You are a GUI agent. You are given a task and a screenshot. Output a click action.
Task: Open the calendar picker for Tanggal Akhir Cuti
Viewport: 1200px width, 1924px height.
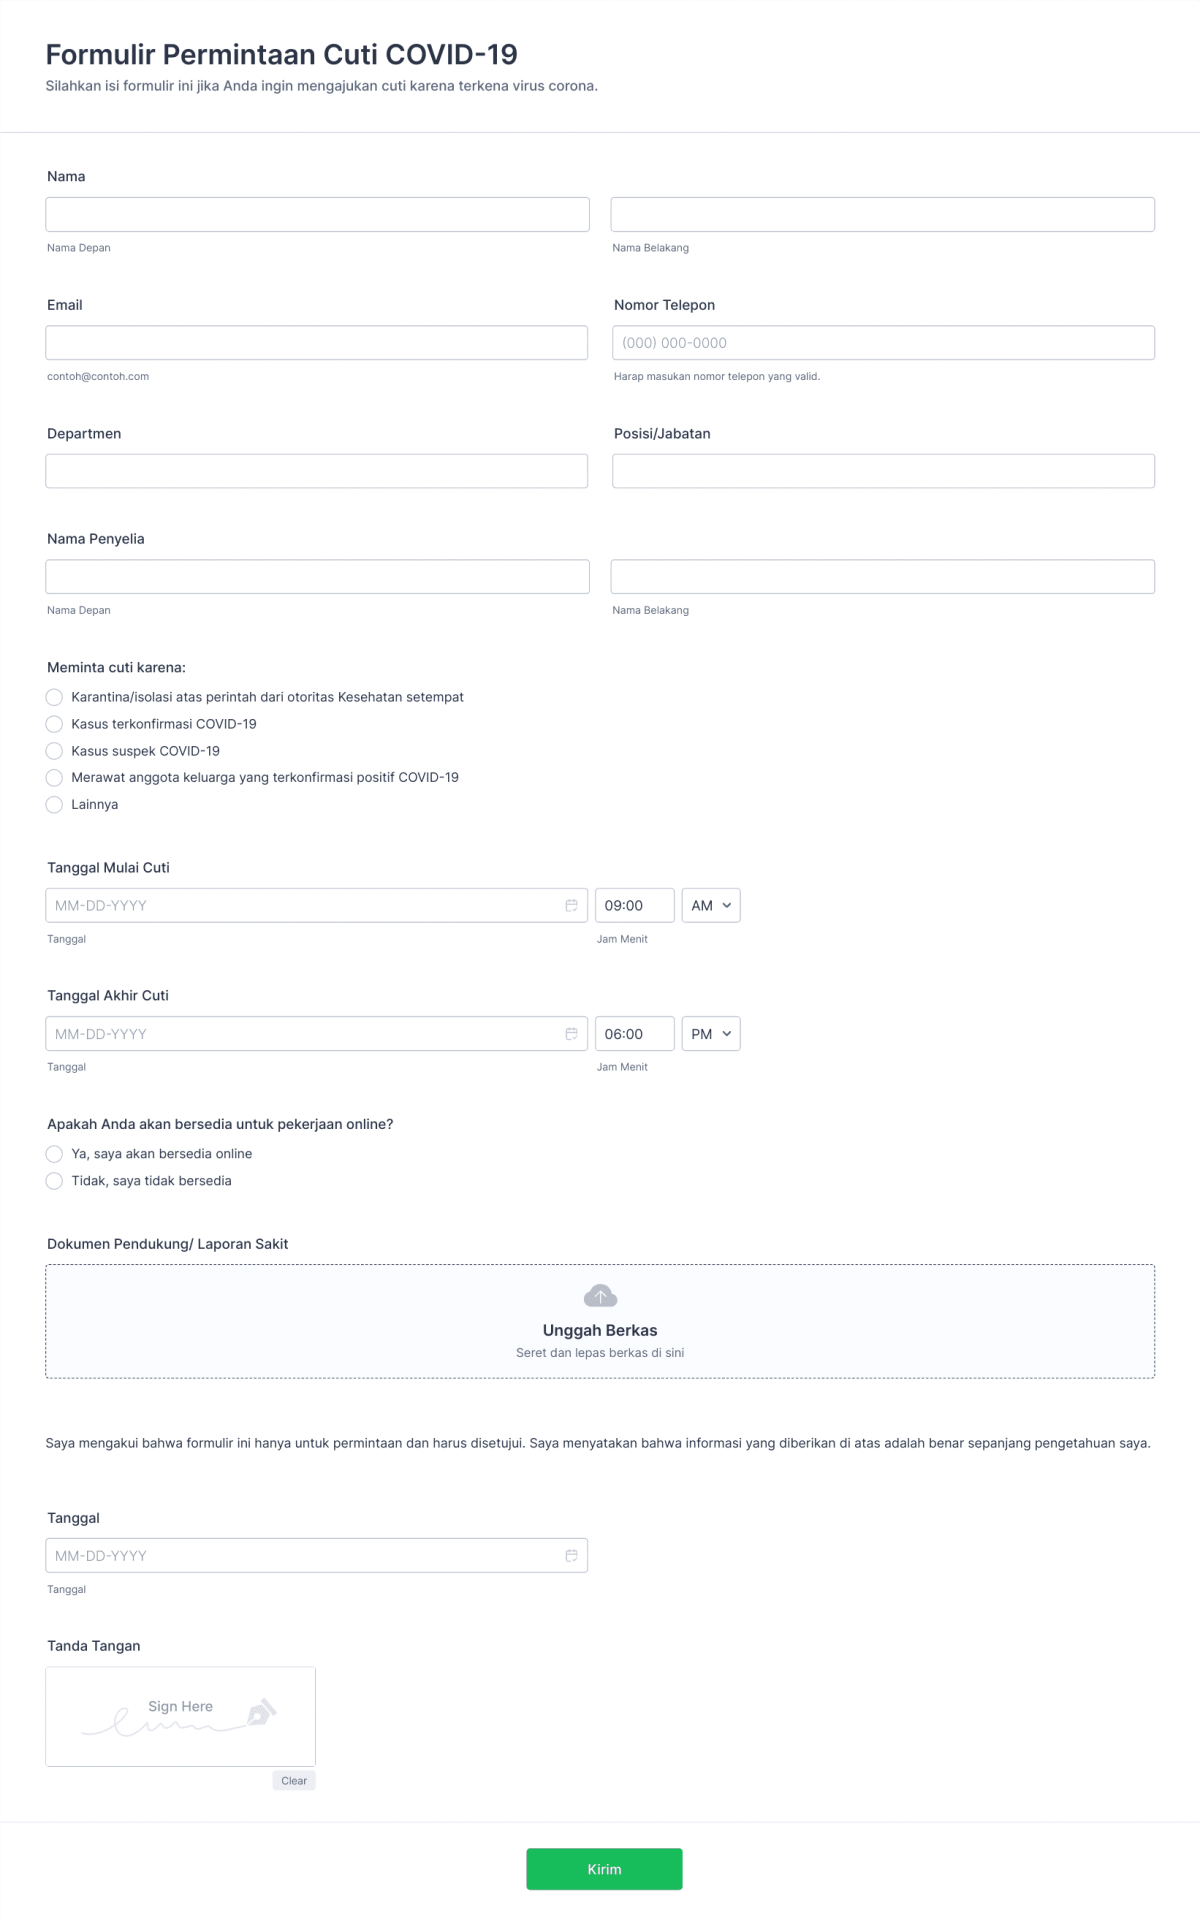pyautogui.click(x=571, y=1033)
